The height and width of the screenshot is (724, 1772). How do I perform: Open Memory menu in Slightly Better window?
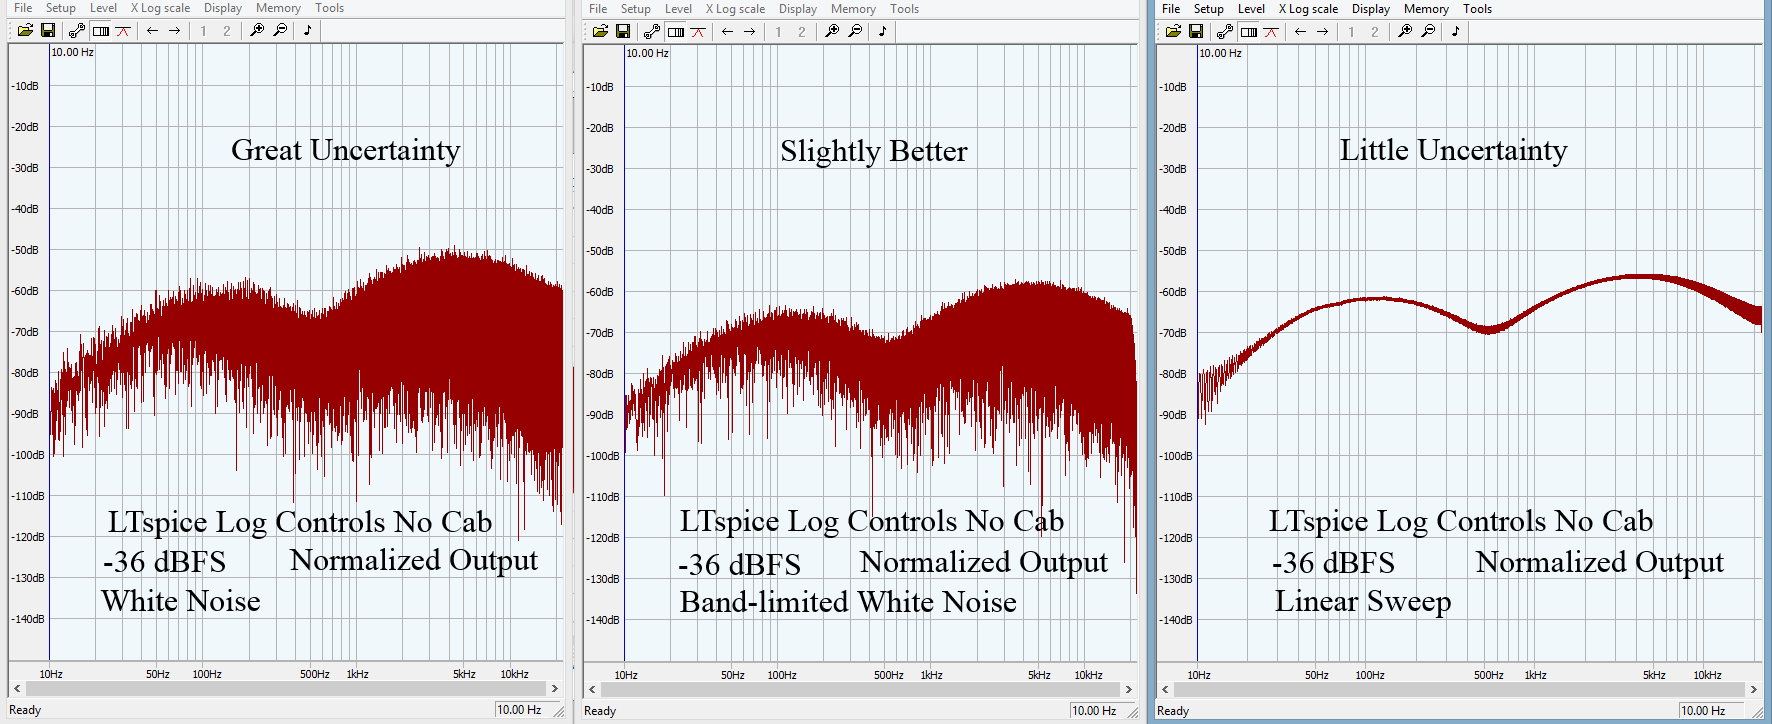pyautogui.click(x=853, y=9)
